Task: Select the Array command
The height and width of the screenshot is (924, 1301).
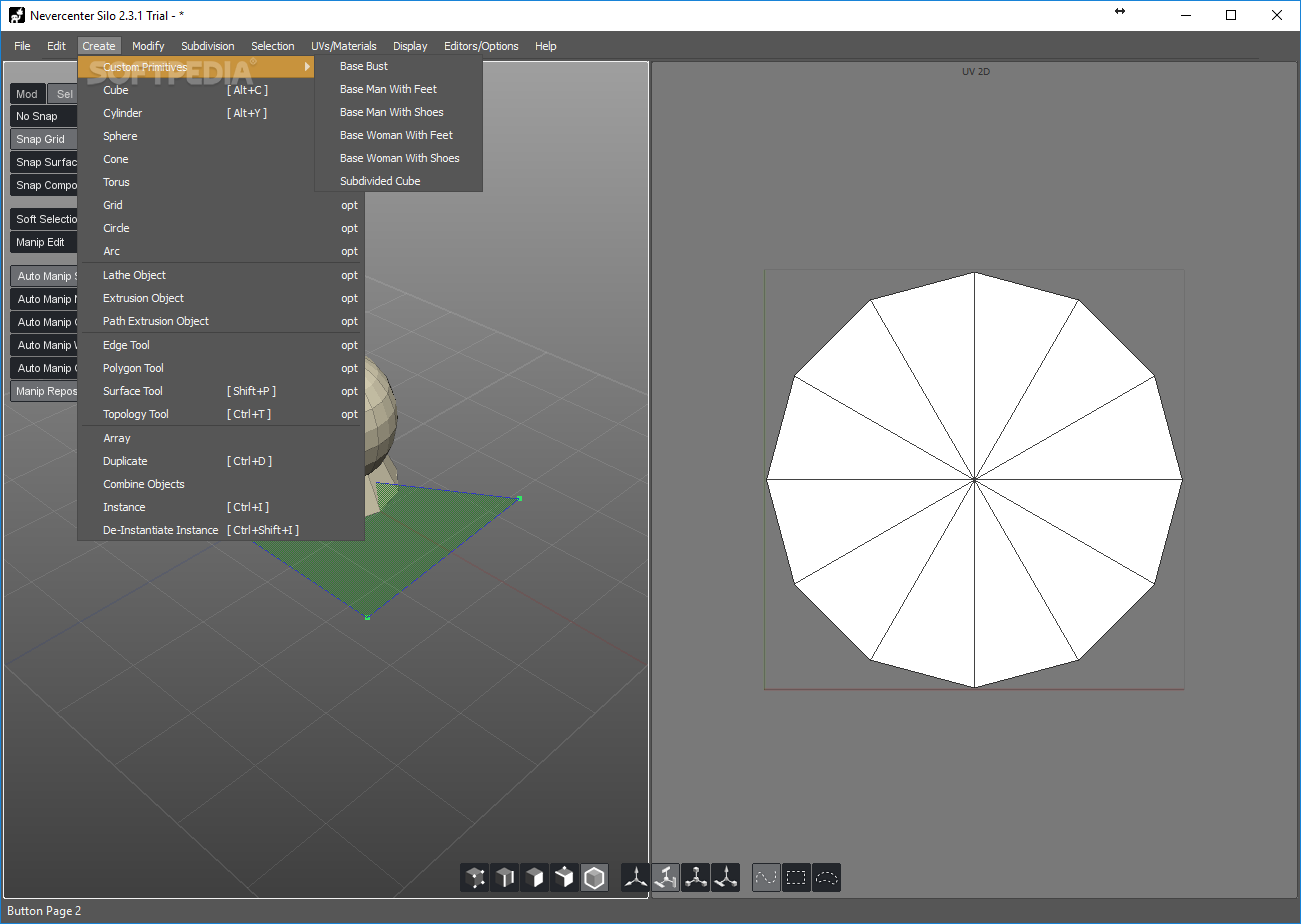Action: click(221, 438)
